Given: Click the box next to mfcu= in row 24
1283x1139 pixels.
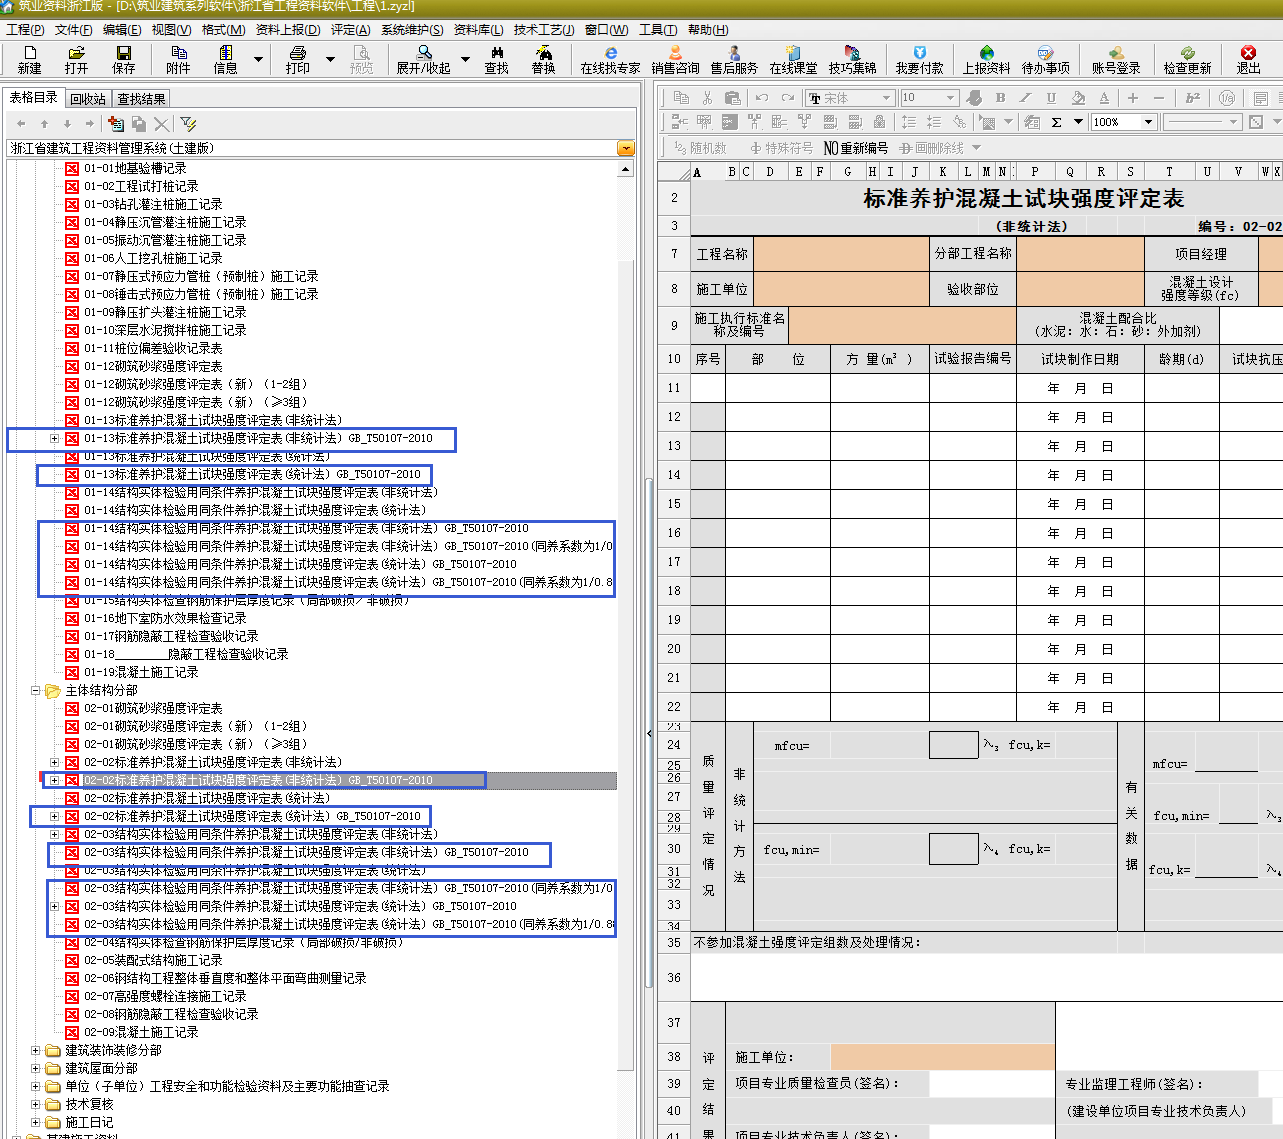Looking at the screenshot, I should (x=953, y=745).
